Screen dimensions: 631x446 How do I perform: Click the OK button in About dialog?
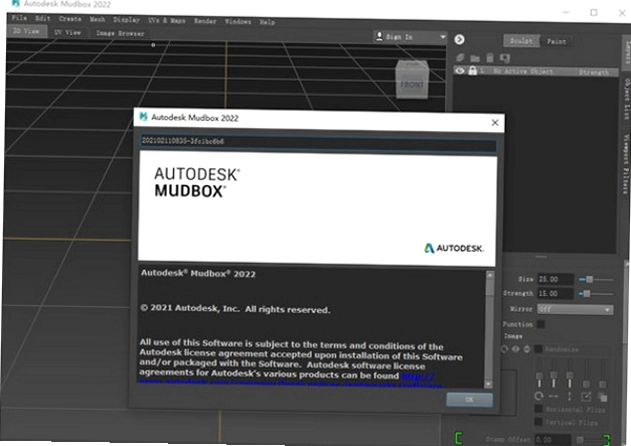pyautogui.click(x=469, y=399)
